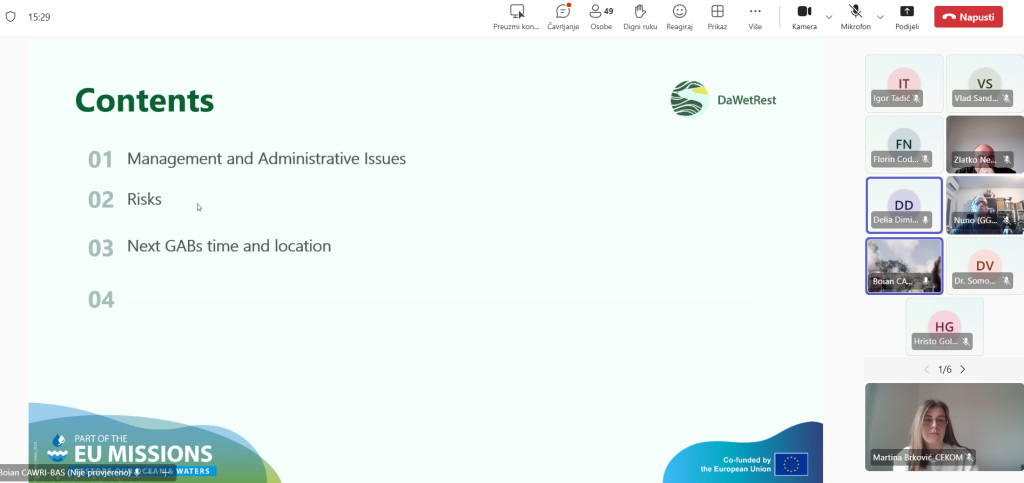Go to next participants page arrow
This screenshot has width=1024, height=483.
coord(963,369)
